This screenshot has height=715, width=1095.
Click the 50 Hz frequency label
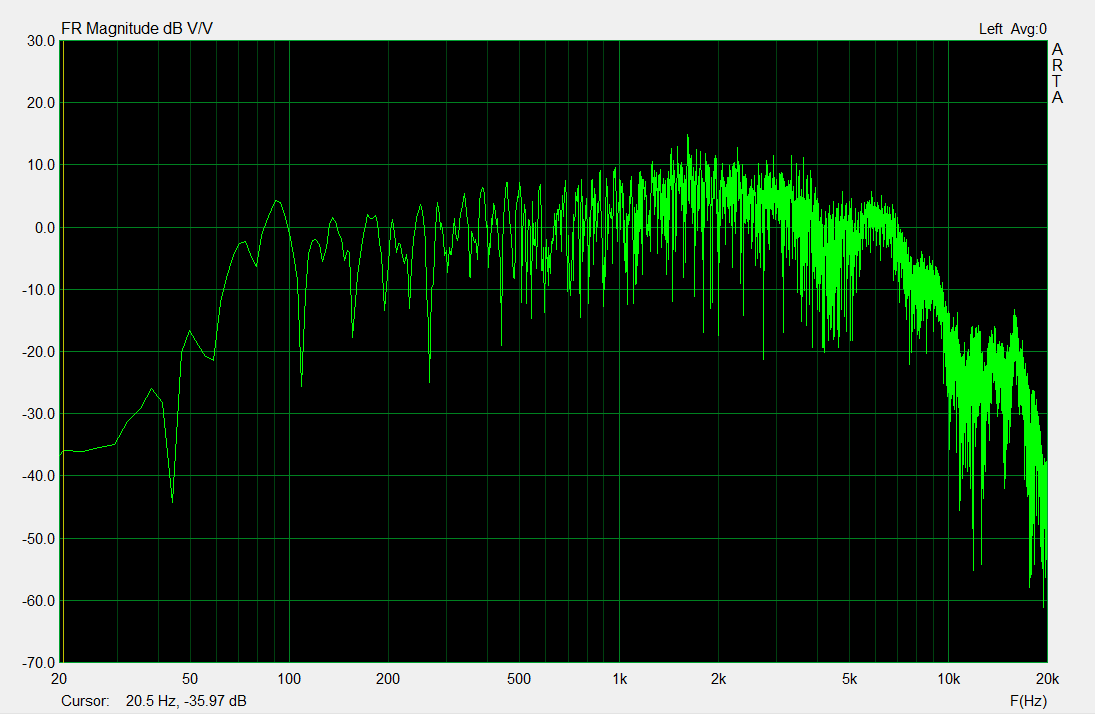190,679
